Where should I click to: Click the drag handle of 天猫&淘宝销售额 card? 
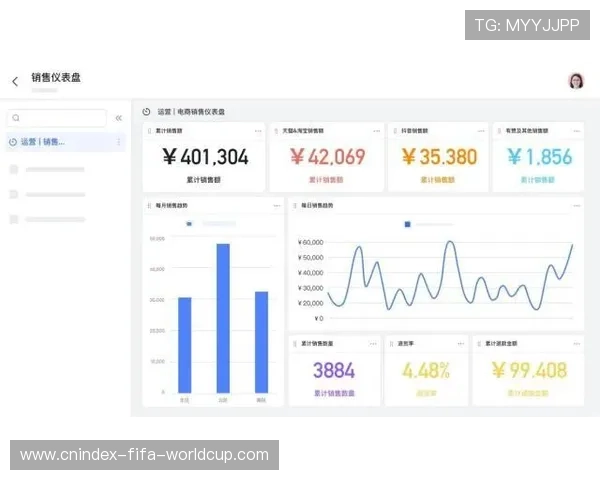click(276, 131)
